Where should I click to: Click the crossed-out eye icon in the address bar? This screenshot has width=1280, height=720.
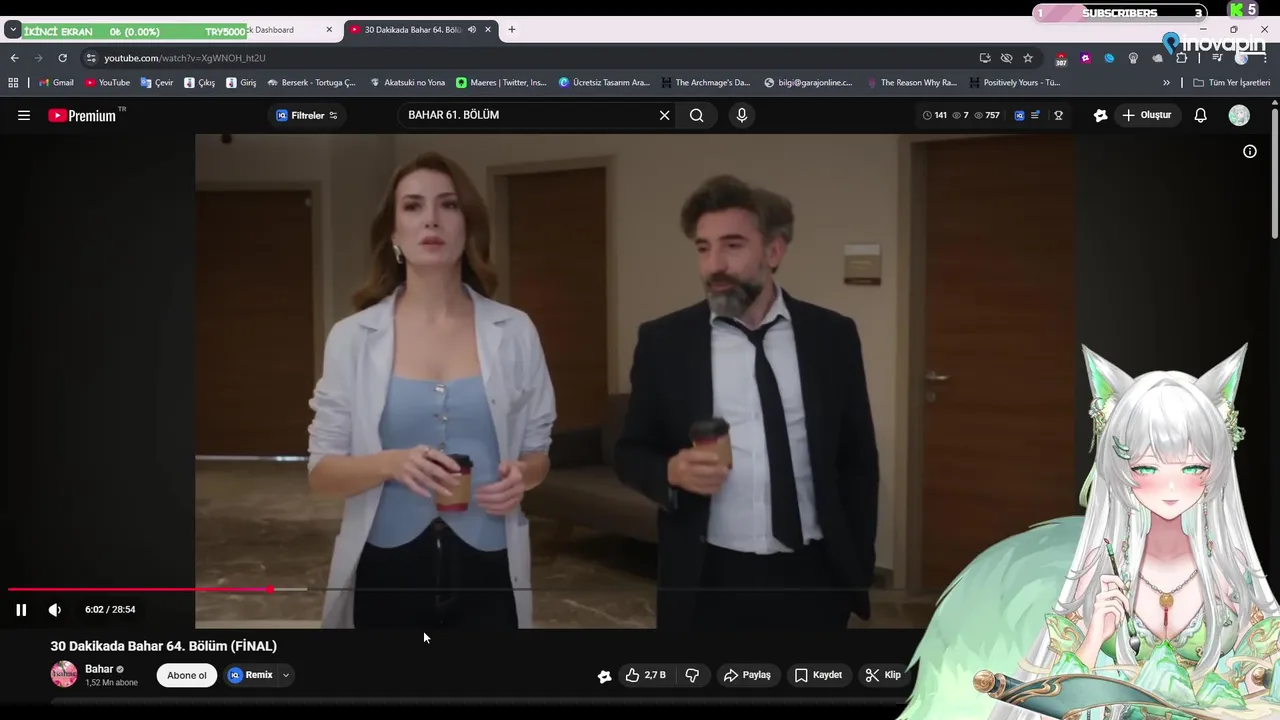coord(1006,58)
